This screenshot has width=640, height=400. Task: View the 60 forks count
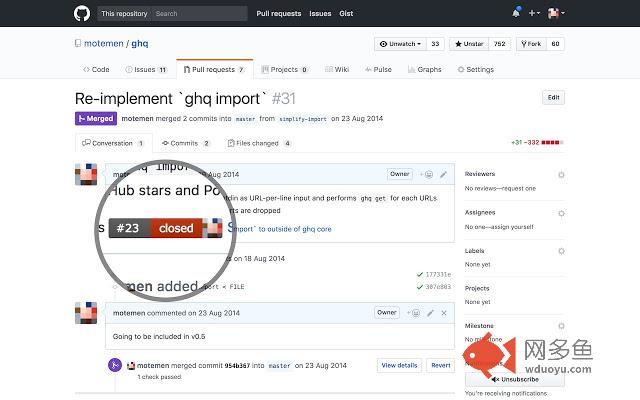[x=555, y=44]
